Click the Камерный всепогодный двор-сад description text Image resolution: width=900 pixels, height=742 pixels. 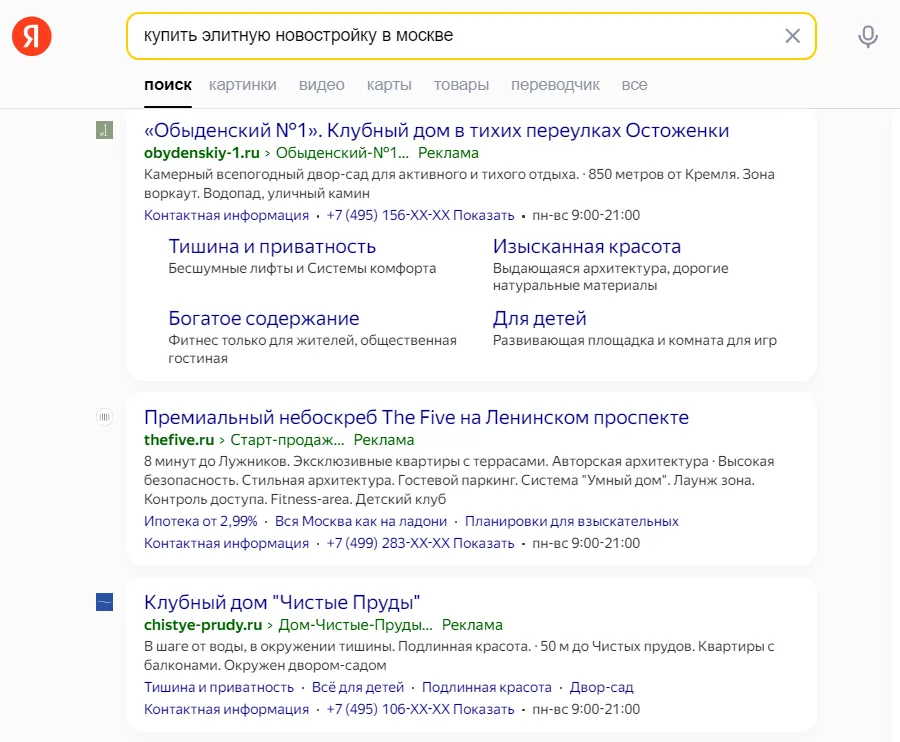tap(459, 184)
